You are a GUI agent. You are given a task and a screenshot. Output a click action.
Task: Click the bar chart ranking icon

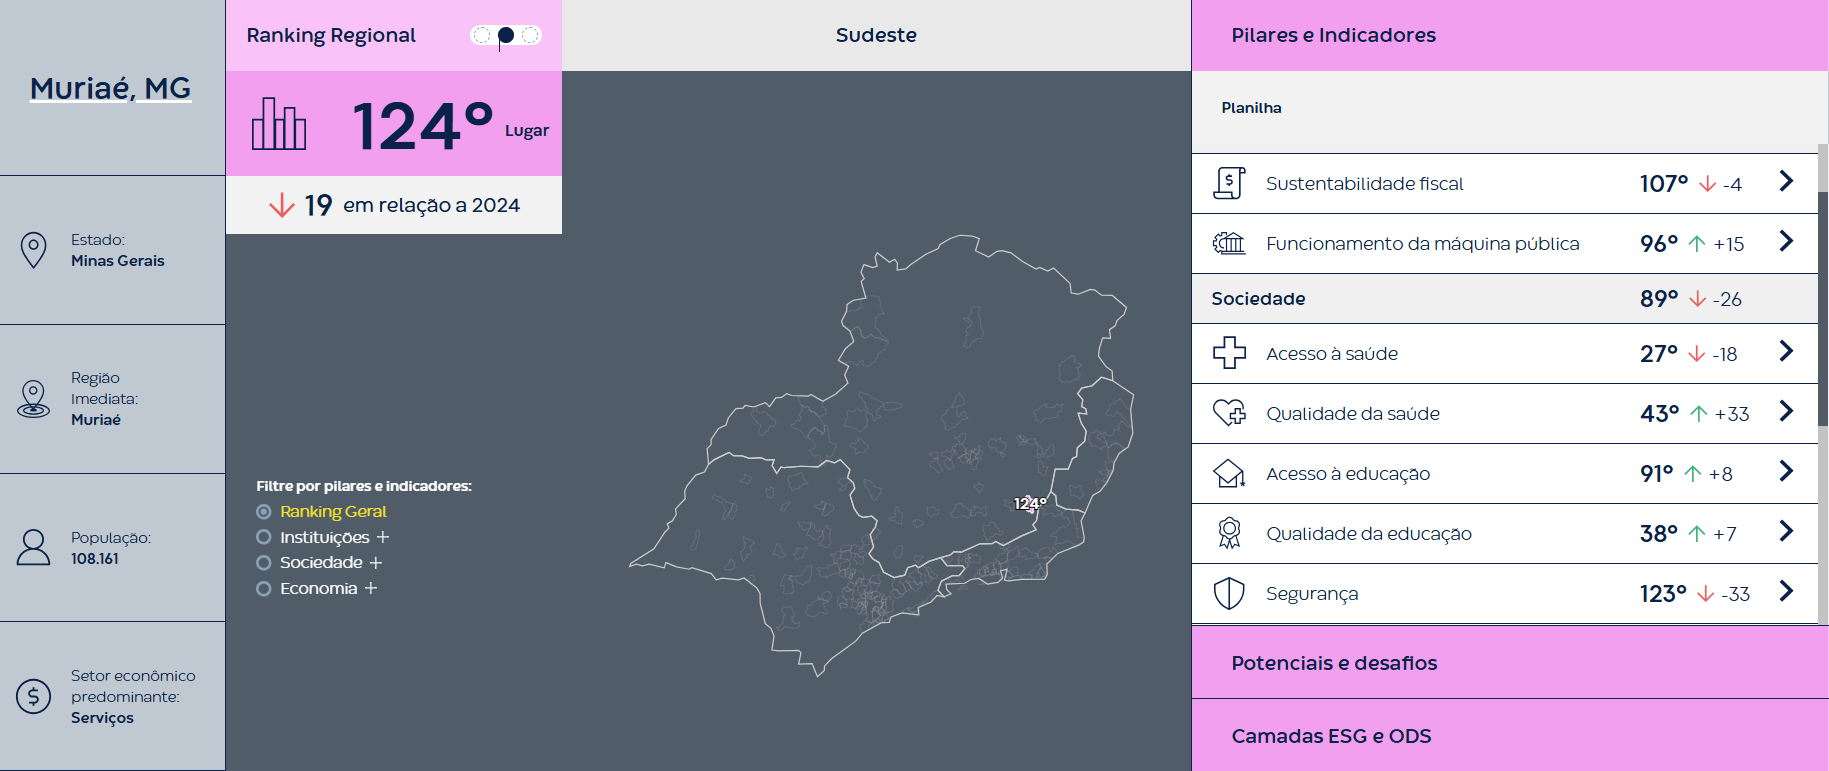point(279,124)
